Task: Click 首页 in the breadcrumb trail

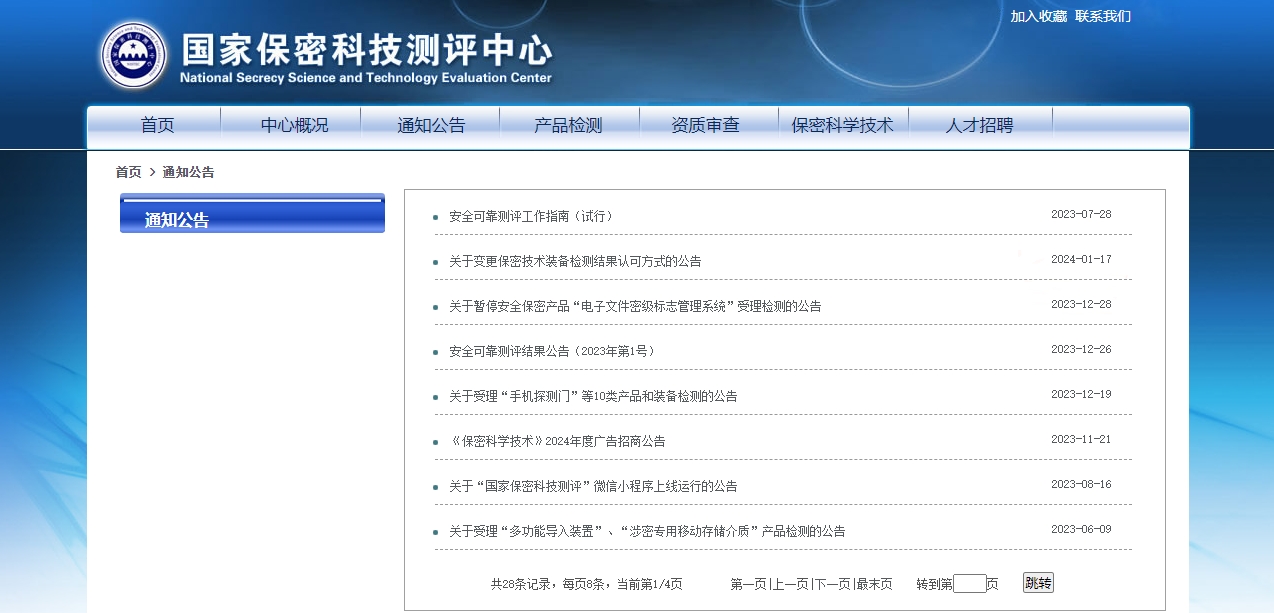Action: click(x=128, y=172)
